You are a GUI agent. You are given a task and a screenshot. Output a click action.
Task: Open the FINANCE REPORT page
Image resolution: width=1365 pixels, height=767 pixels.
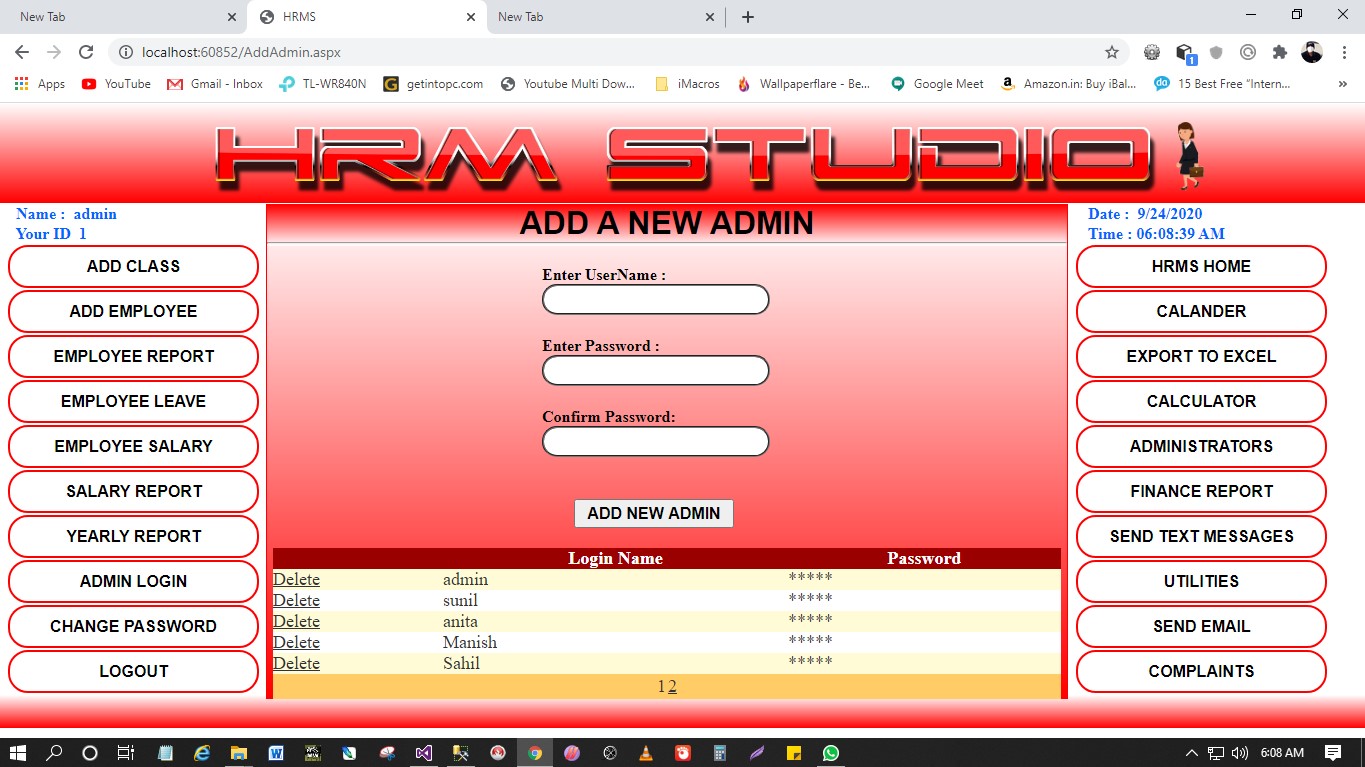click(x=1200, y=491)
